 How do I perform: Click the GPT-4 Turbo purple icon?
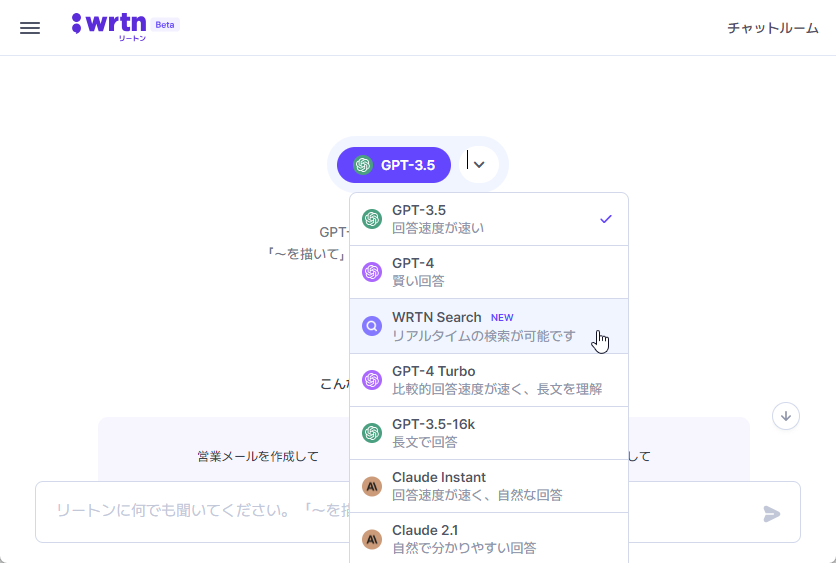[x=372, y=380]
